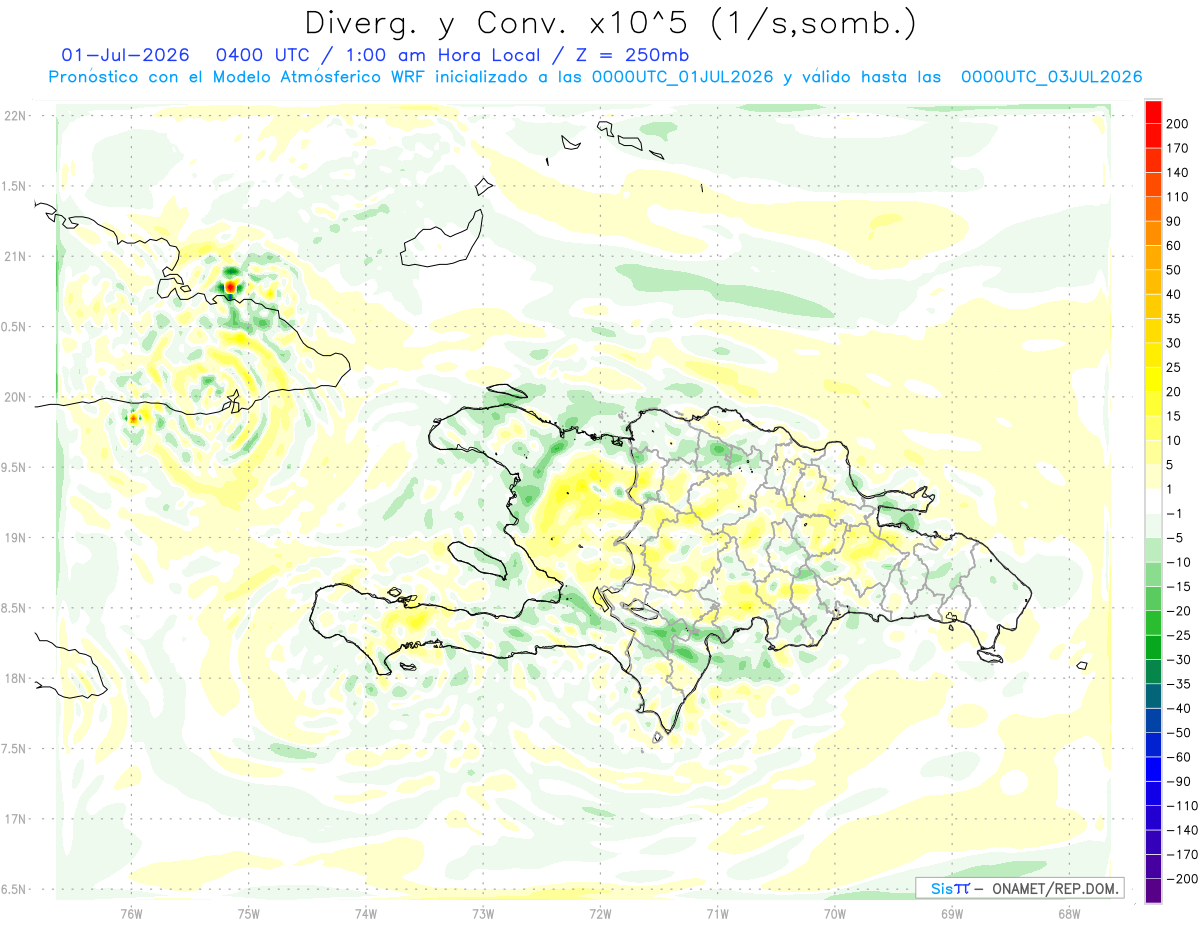Click the '-60' colorbar label
This screenshot has width=1200, height=927.
[1181, 757]
